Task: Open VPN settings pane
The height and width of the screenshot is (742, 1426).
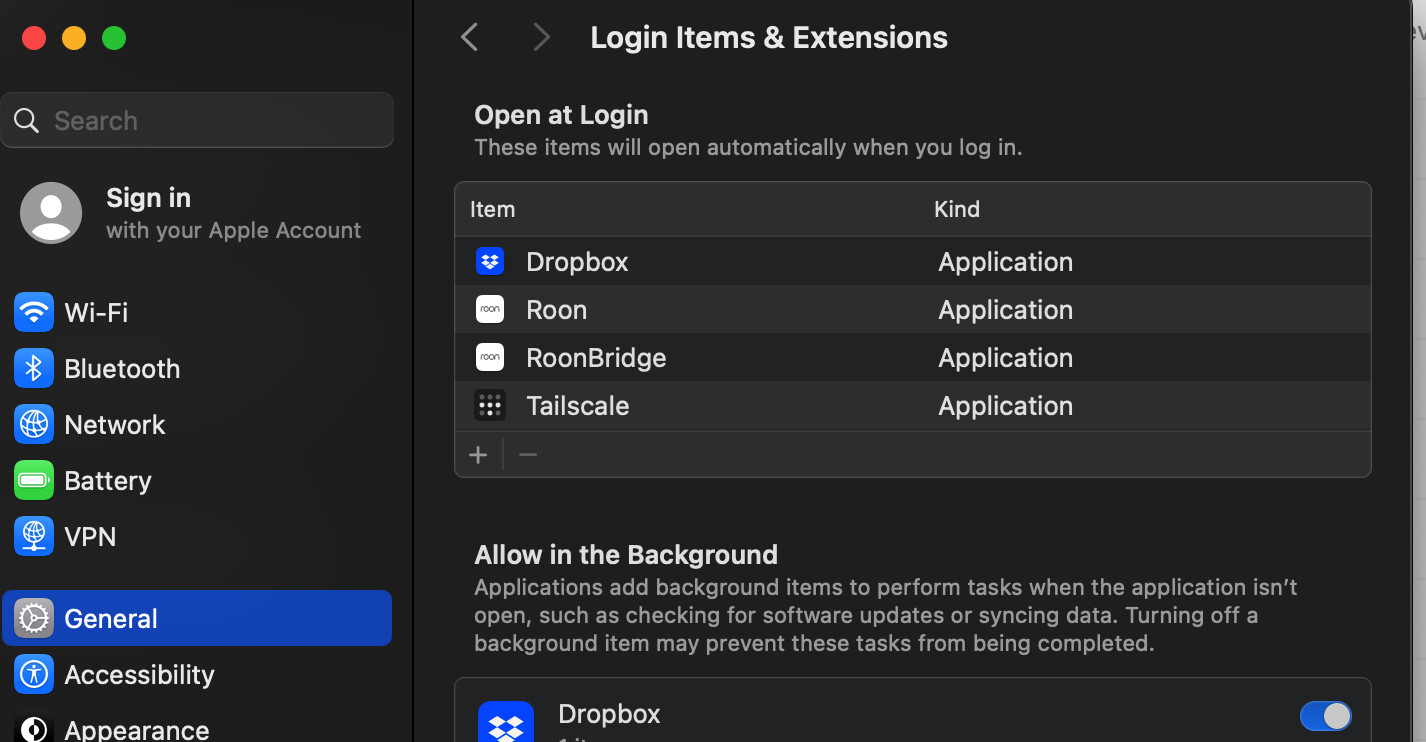Action: pos(197,536)
